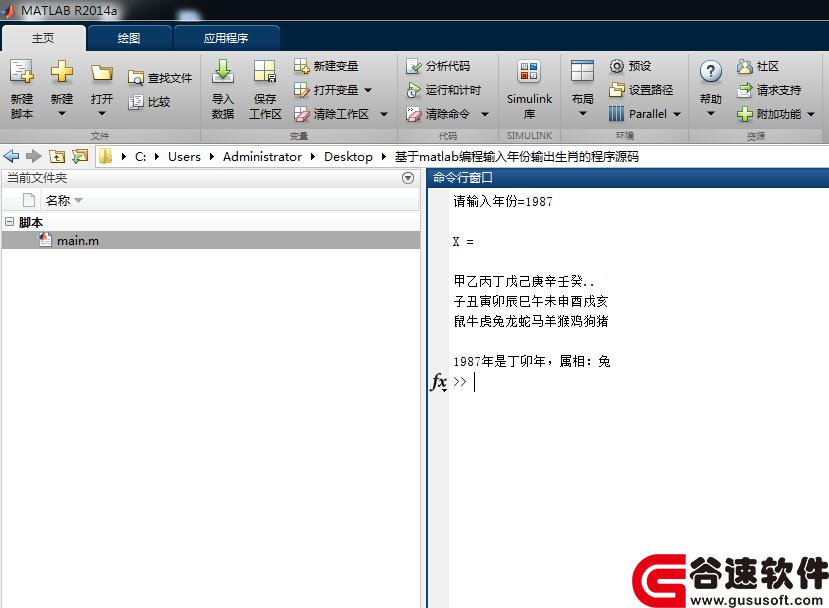Expand the 清除工作区 dropdown arrow
The width and height of the screenshot is (829, 608).
point(384,114)
